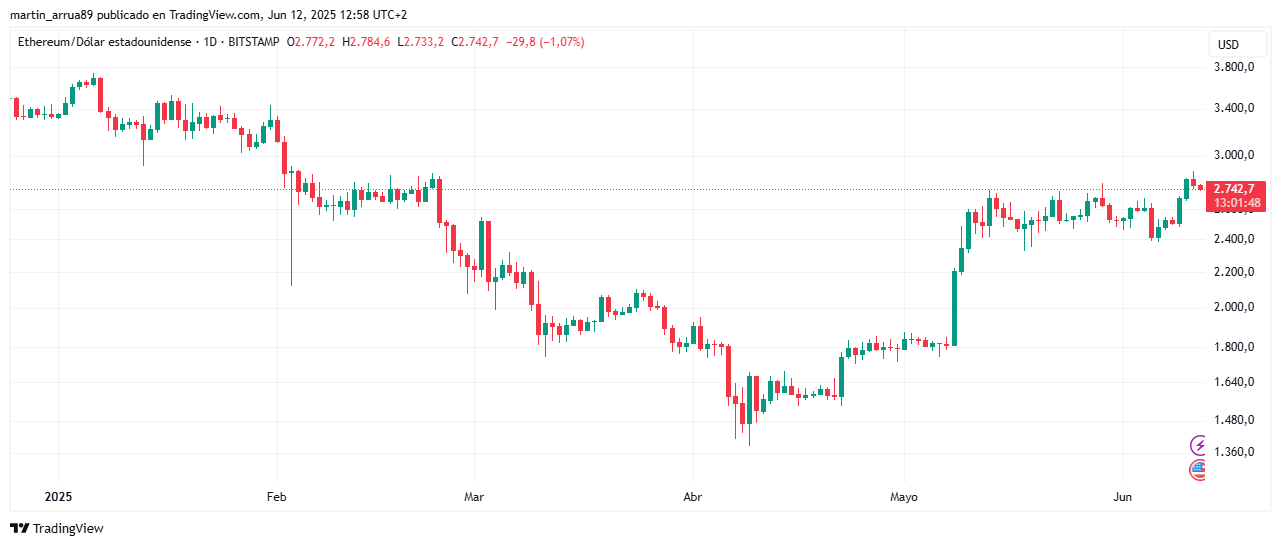Image resolution: width=1281 pixels, height=546 pixels.
Task: Click the US flag economic event icon
Action: 1198,468
